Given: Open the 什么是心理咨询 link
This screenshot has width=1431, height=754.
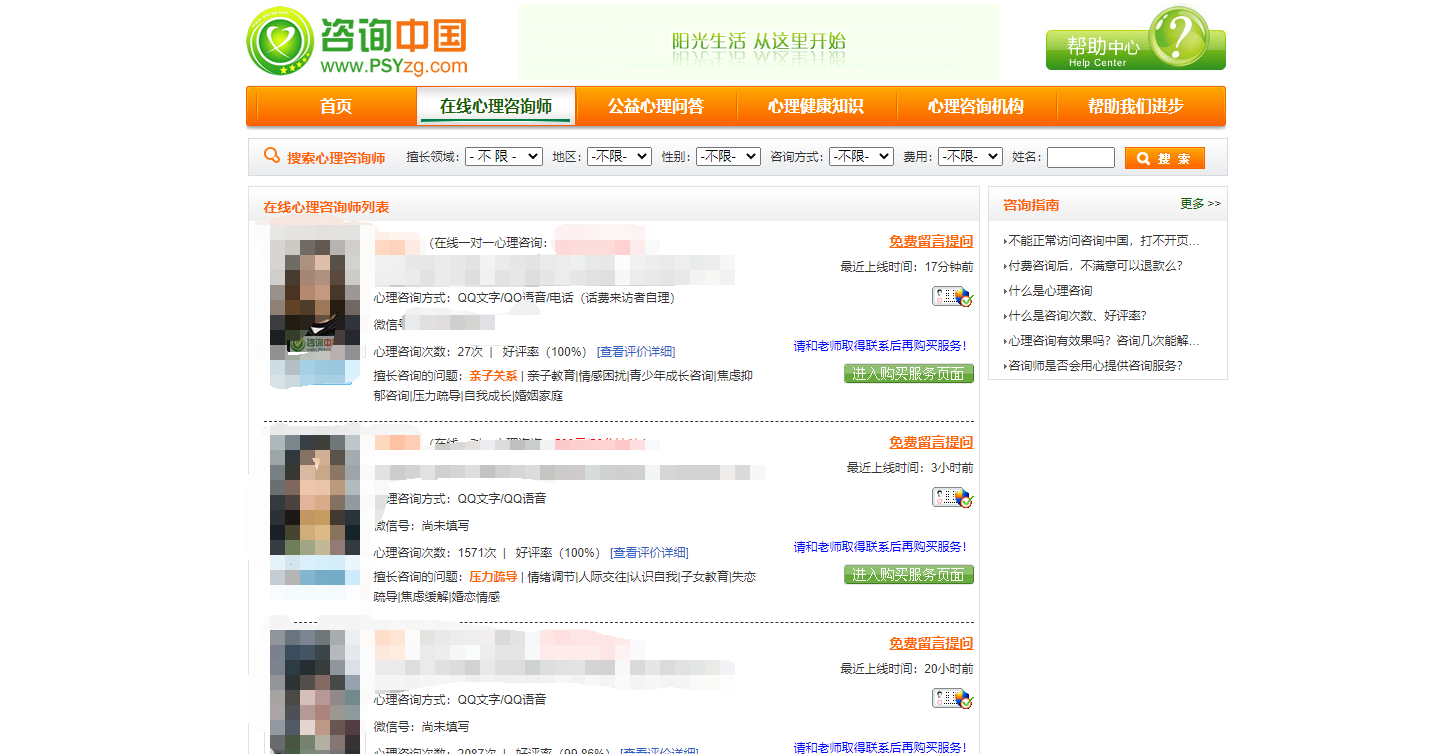Looking at the screenshot, I should (1050, 291).
